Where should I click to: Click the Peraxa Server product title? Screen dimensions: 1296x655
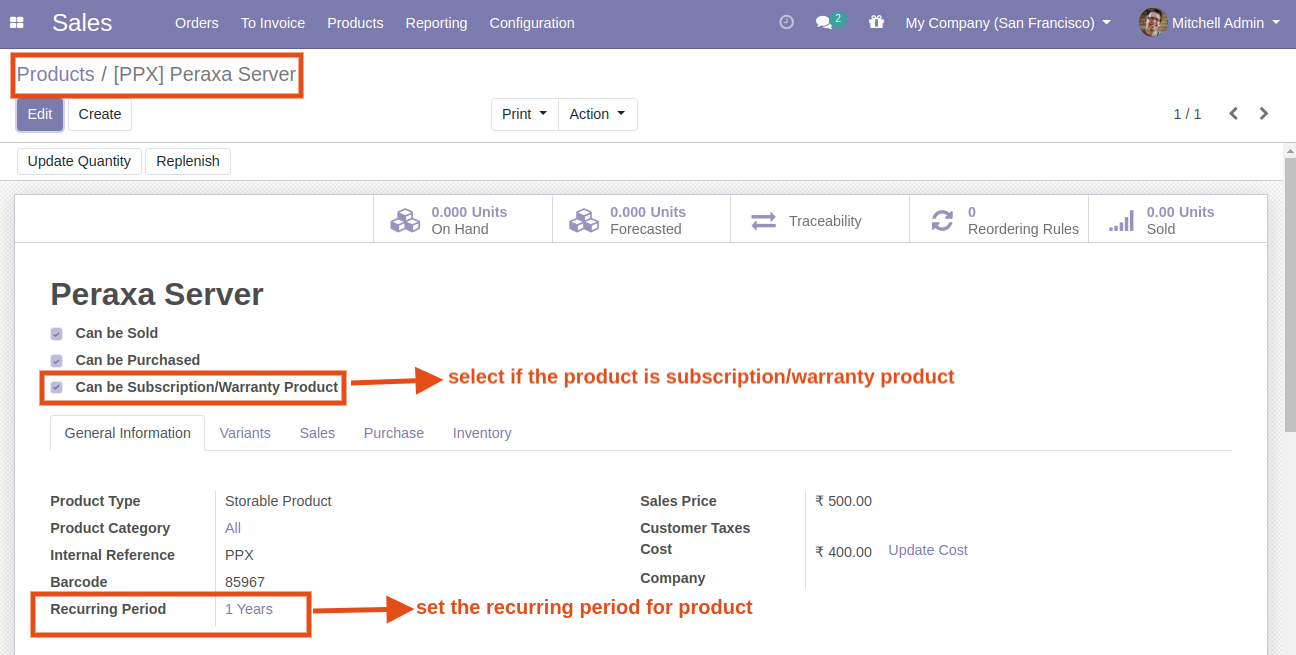[157, 294]
